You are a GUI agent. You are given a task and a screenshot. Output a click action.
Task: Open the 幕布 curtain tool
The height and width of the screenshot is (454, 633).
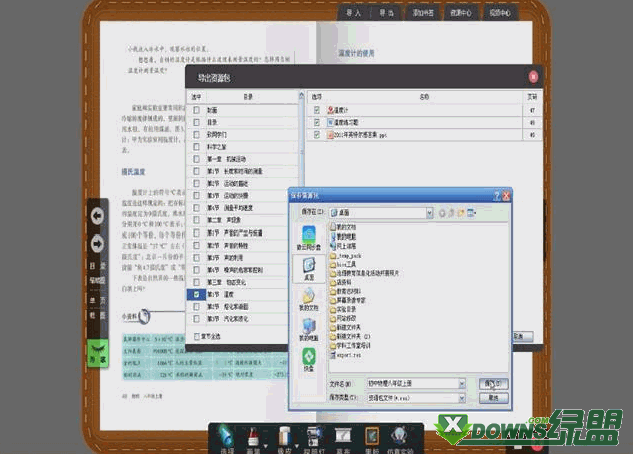pos(343,440)
